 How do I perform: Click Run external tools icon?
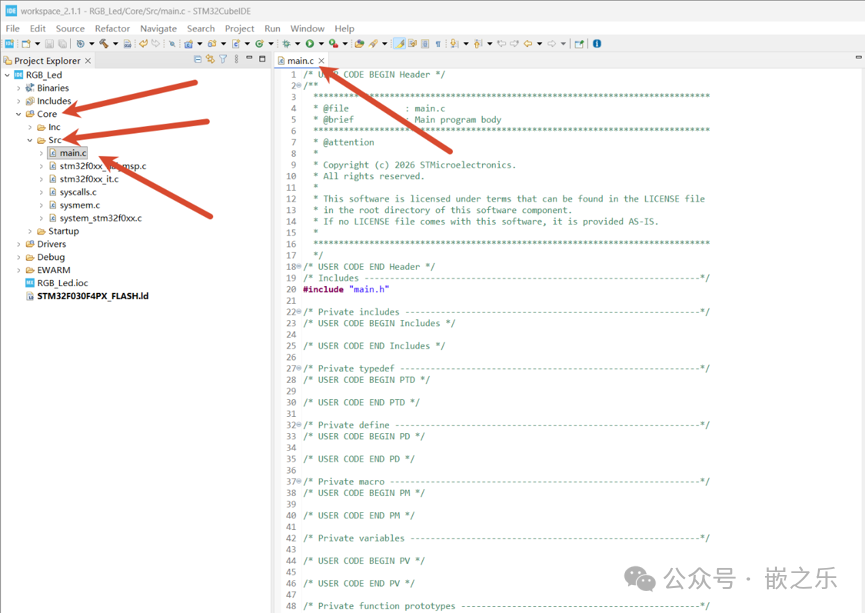click(333, 44)
